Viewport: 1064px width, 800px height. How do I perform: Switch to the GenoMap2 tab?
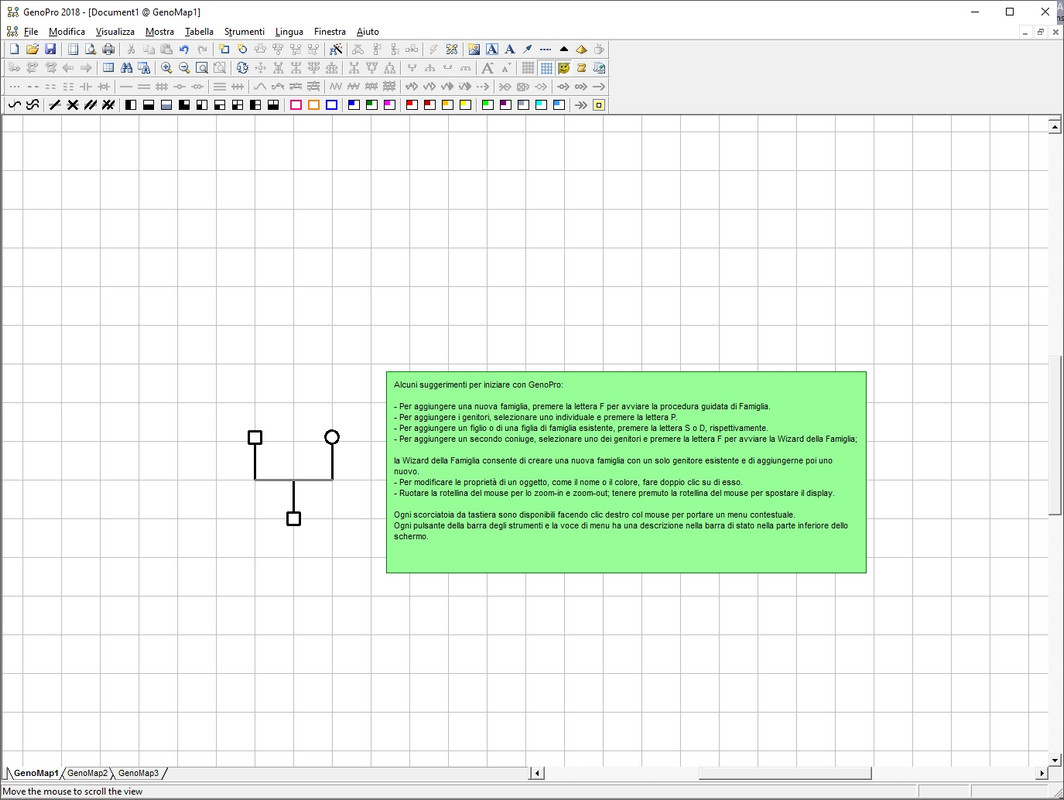[x=87, y=773]
